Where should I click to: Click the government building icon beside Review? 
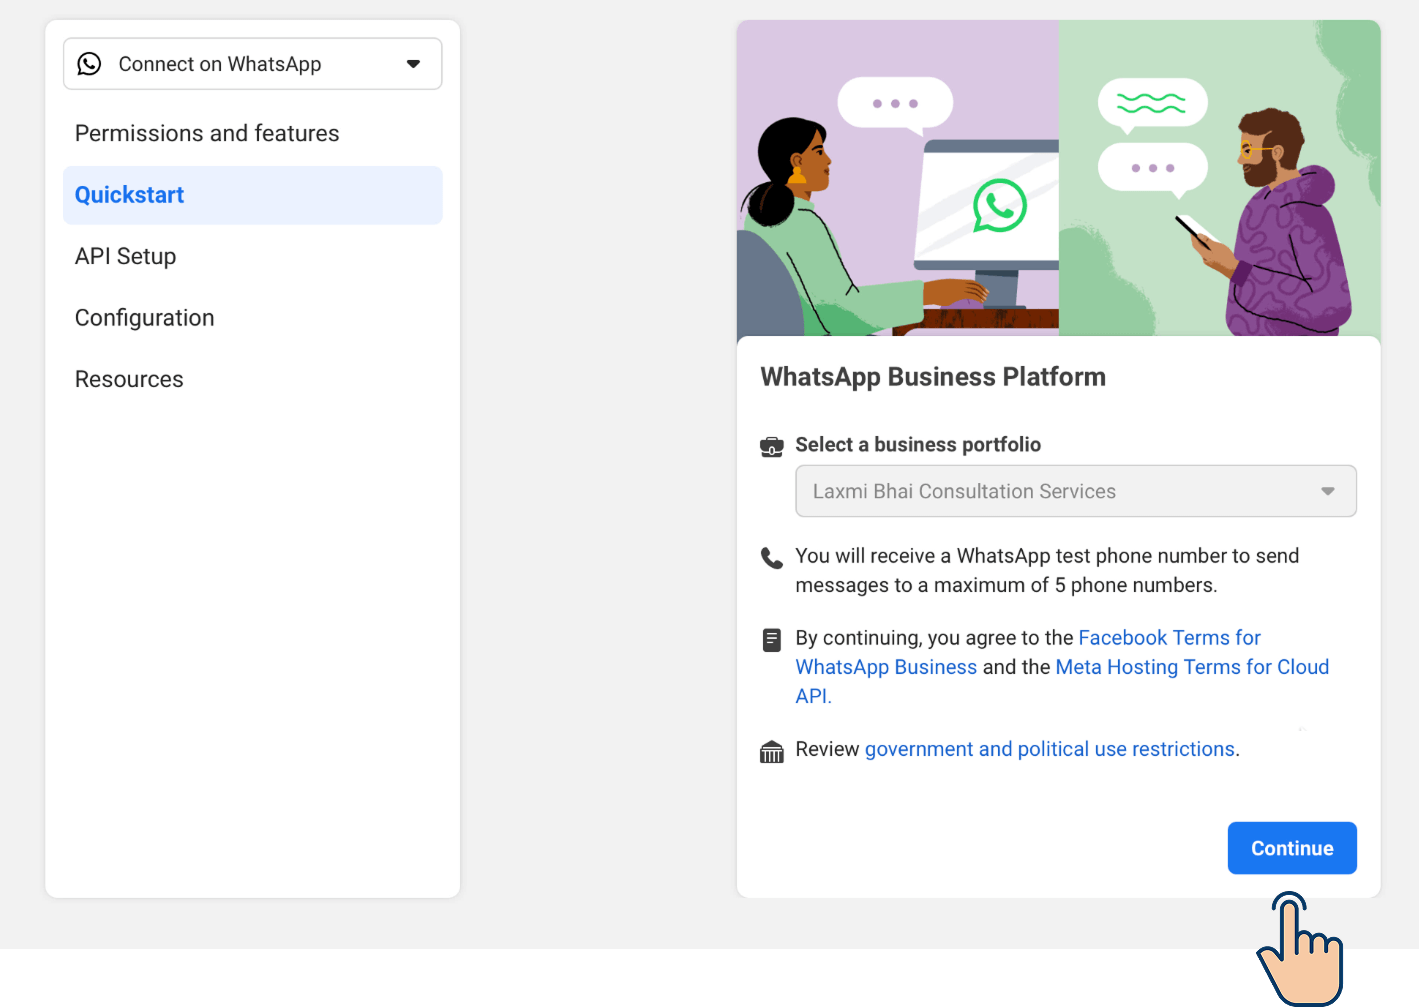point(772,751)
